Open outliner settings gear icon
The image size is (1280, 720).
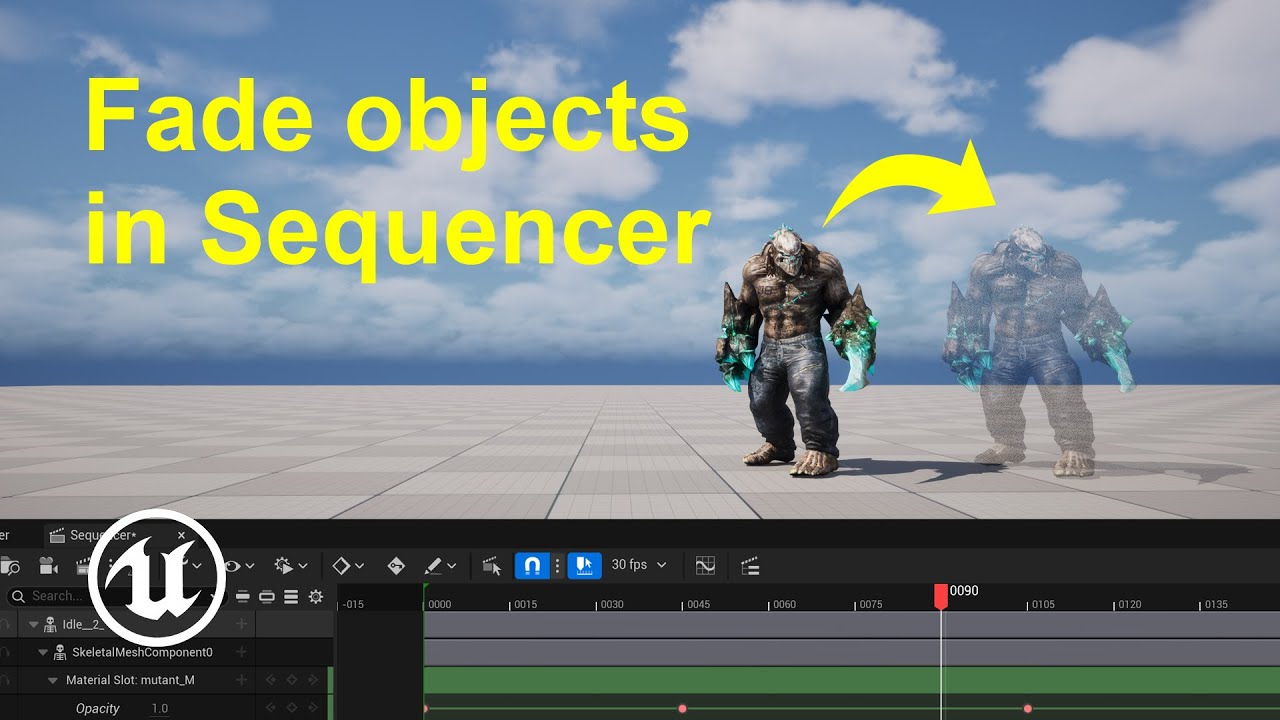tap(316, 597)
